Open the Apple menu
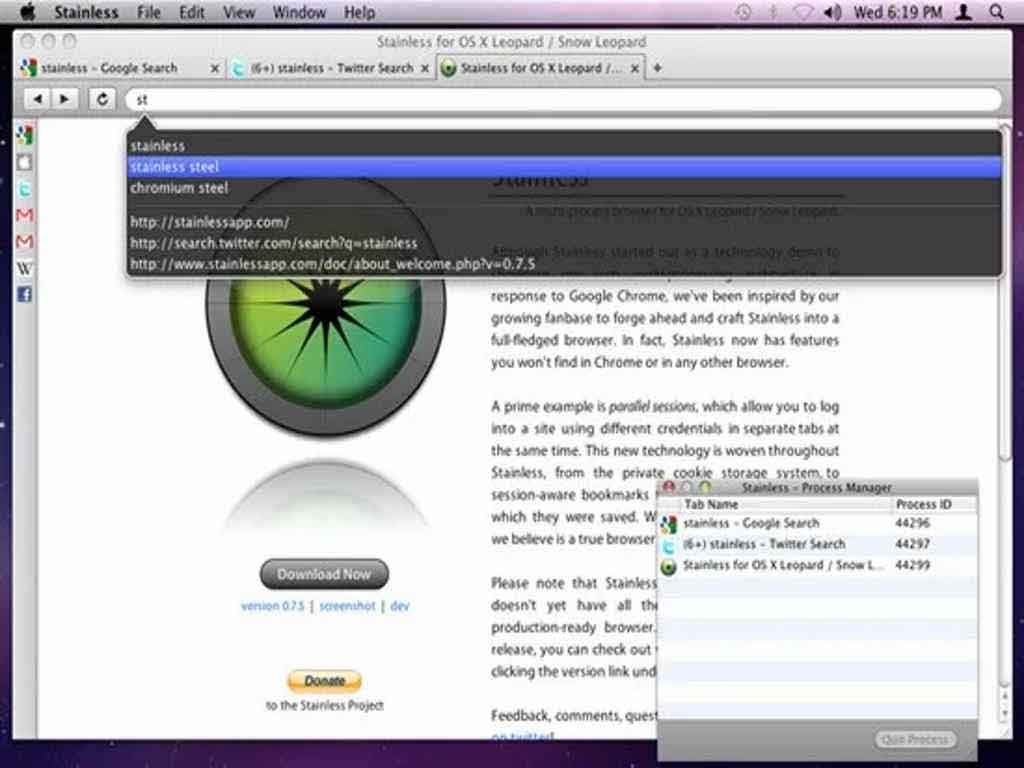 click(x=28, y=12)
